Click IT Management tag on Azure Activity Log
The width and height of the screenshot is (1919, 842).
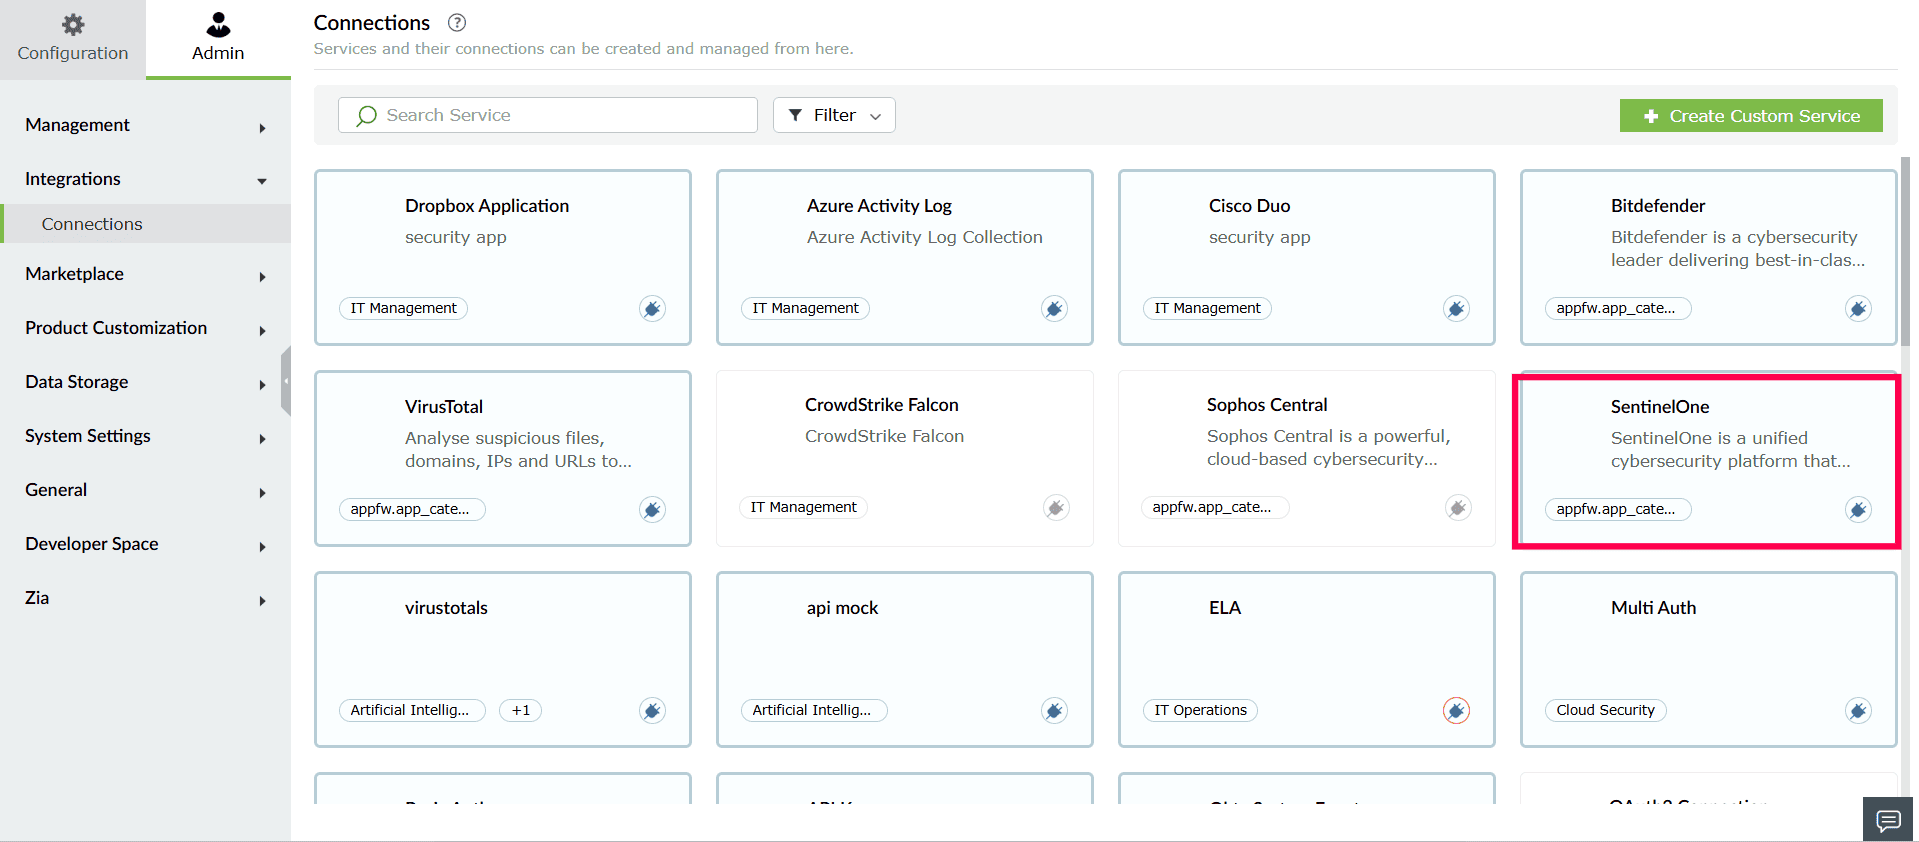click(x=805, y=309)
